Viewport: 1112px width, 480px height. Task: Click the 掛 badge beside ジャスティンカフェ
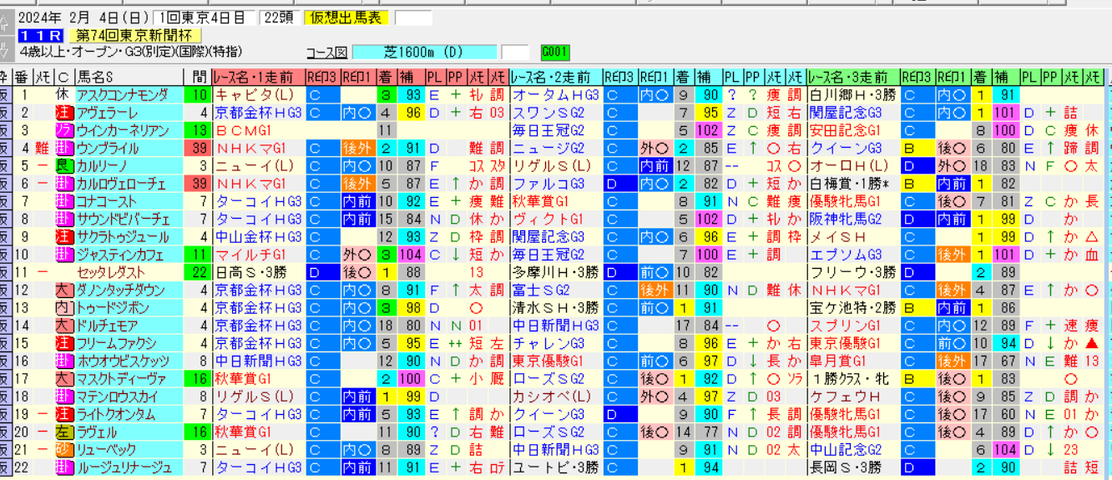tap(64, 254)
